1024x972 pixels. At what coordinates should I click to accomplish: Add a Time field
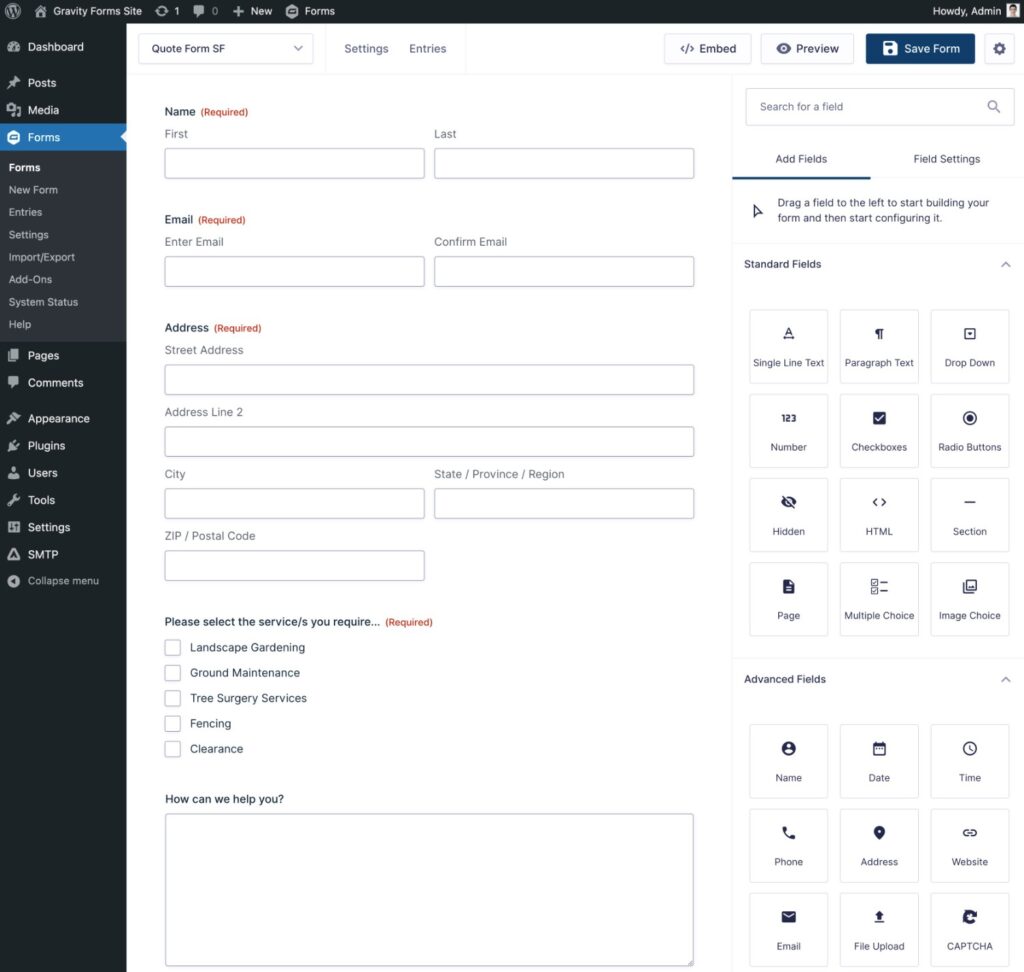(969, 762)
